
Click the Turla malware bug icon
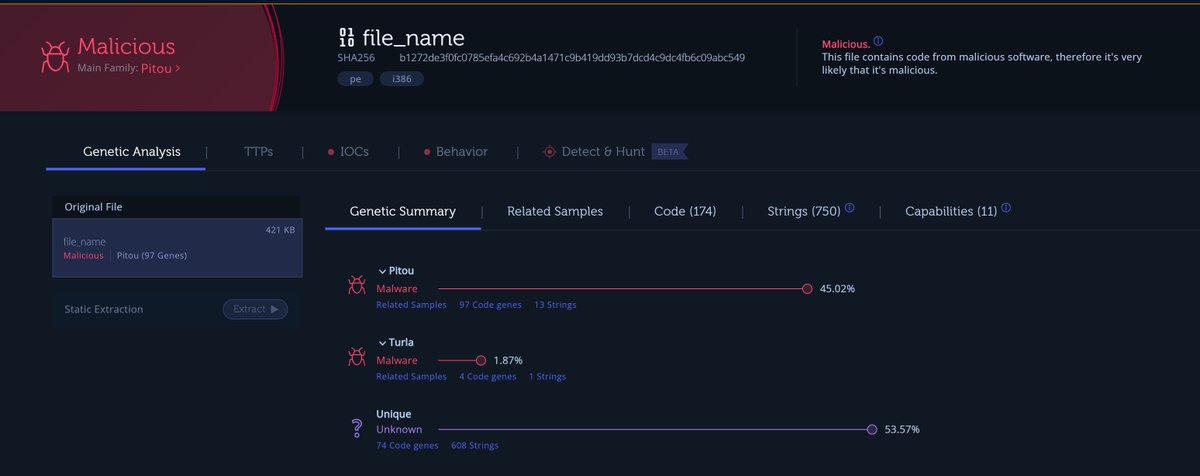(356, 358)
